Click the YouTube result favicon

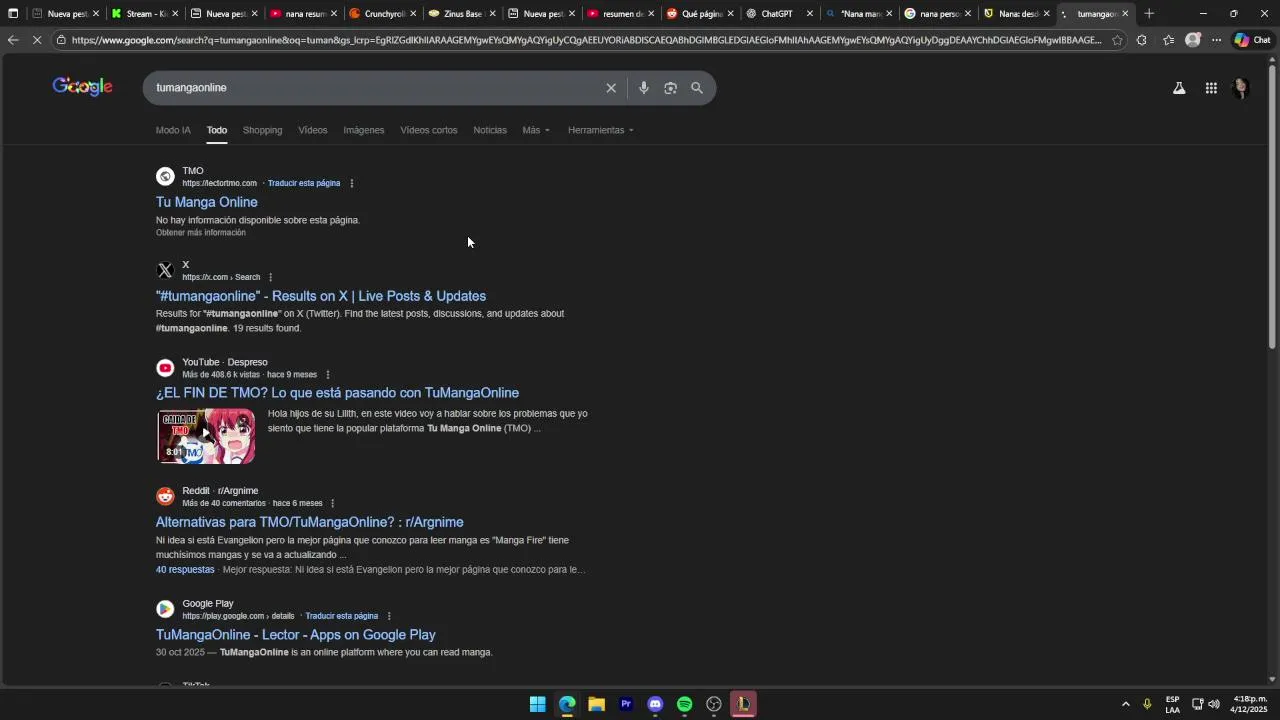[165, 368]
